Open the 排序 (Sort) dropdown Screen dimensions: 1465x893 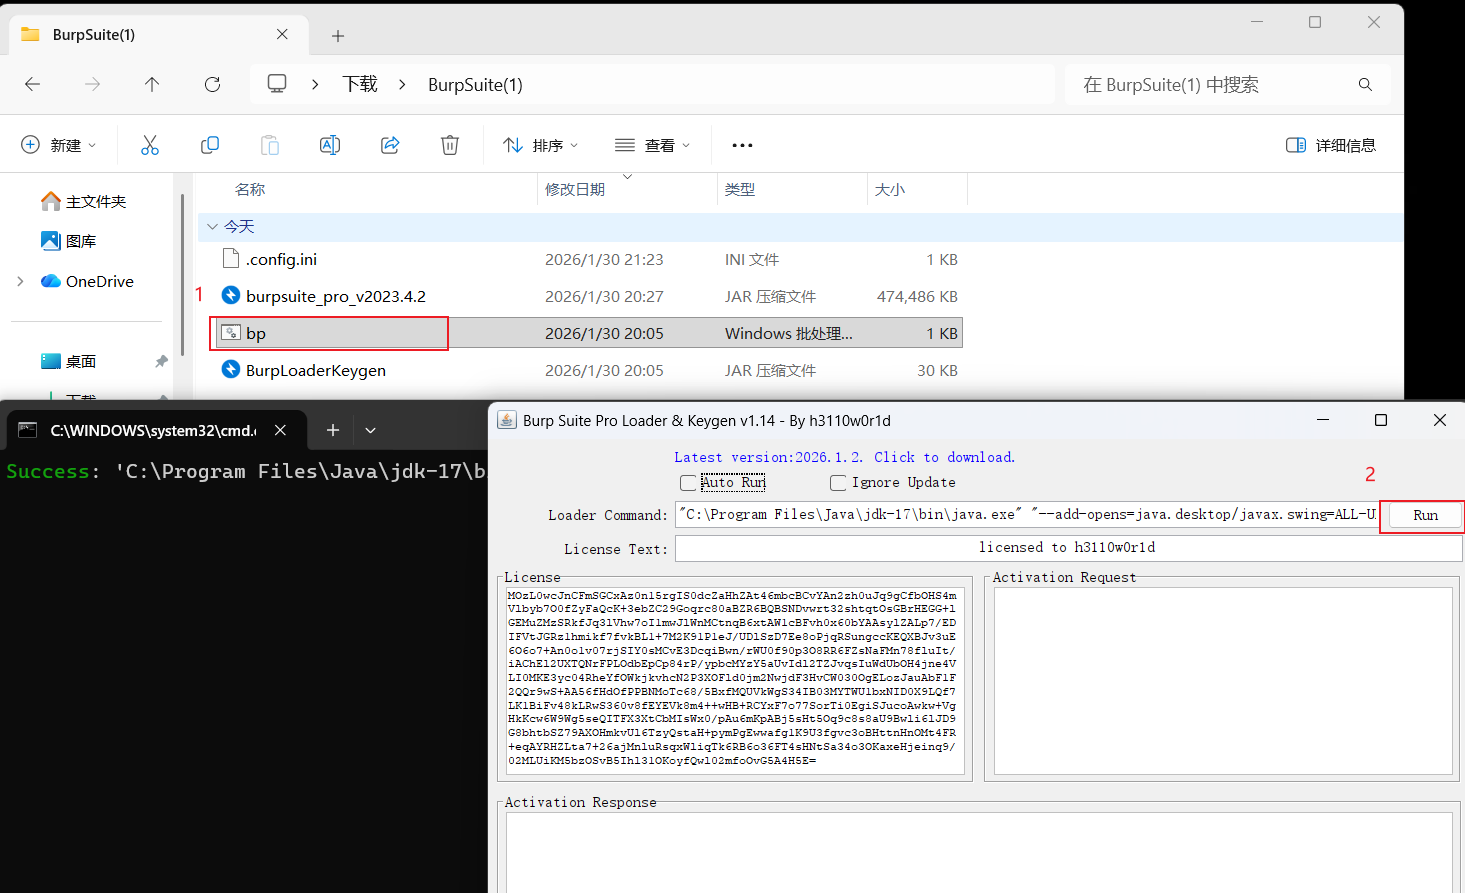pos(541,145)
